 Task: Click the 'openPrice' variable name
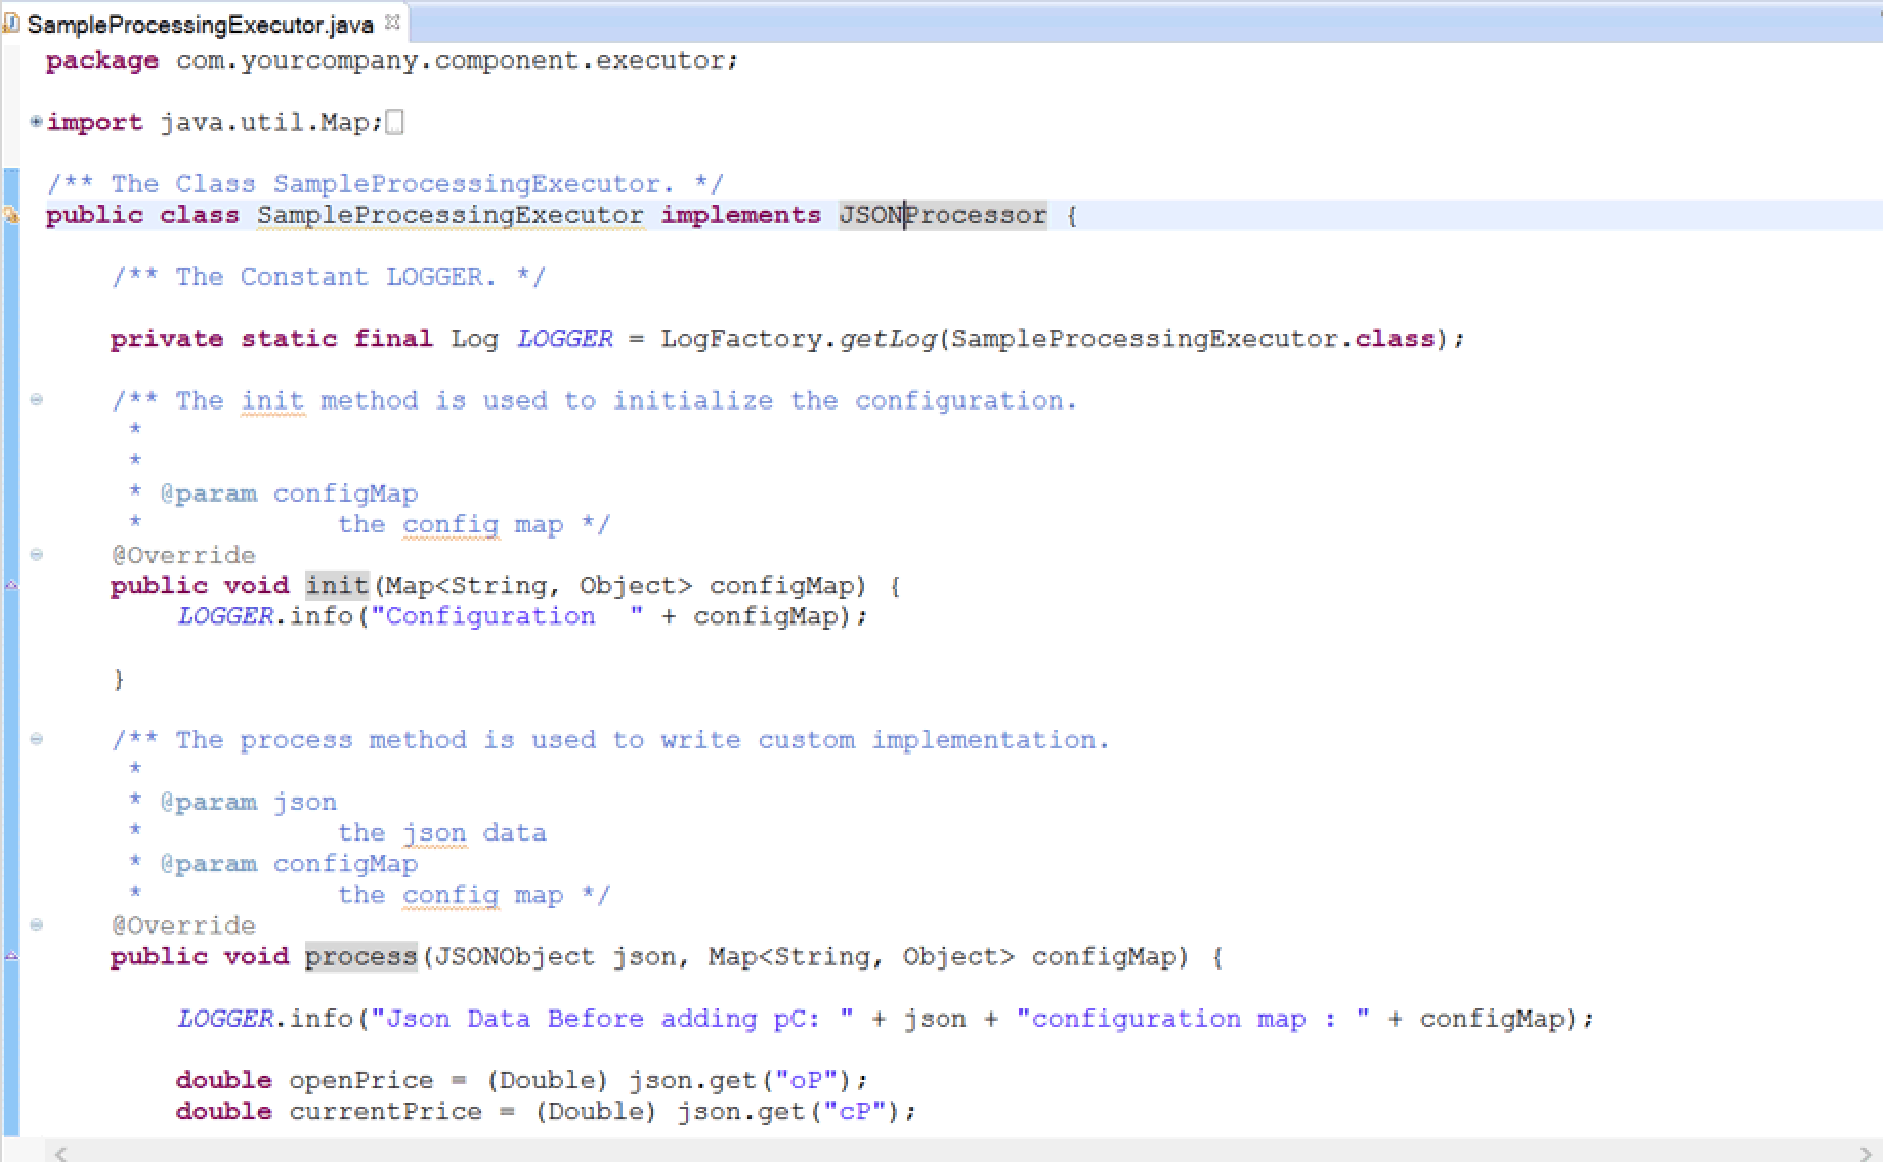(361, 1080)
